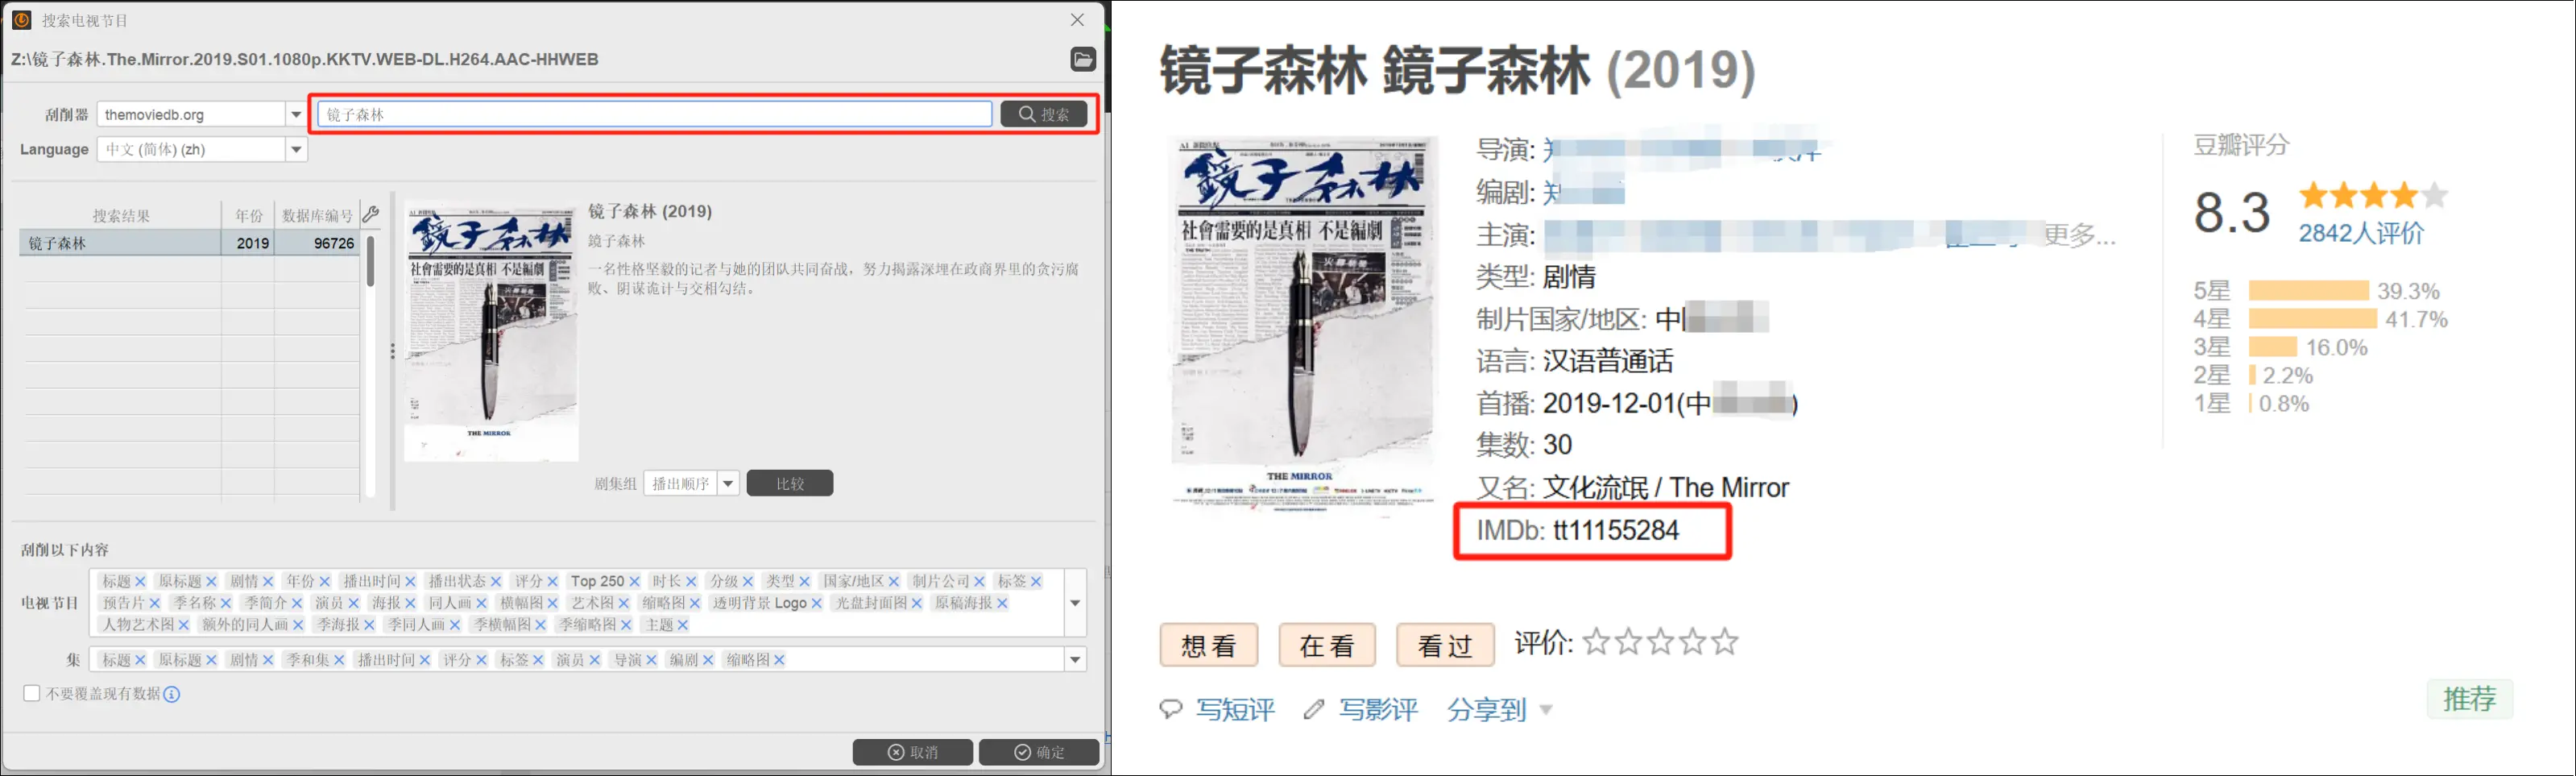This screenshot has width=2576, height=776.
Task: Remove the "导演" tag from the 集 row
Action: [651, 659]
